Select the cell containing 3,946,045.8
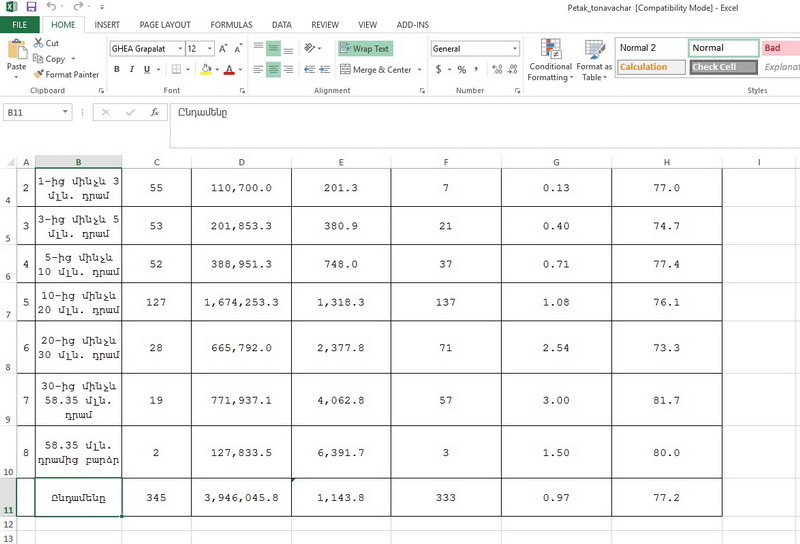Viewport: 800px width, 544px height. [x=241, y=497]
